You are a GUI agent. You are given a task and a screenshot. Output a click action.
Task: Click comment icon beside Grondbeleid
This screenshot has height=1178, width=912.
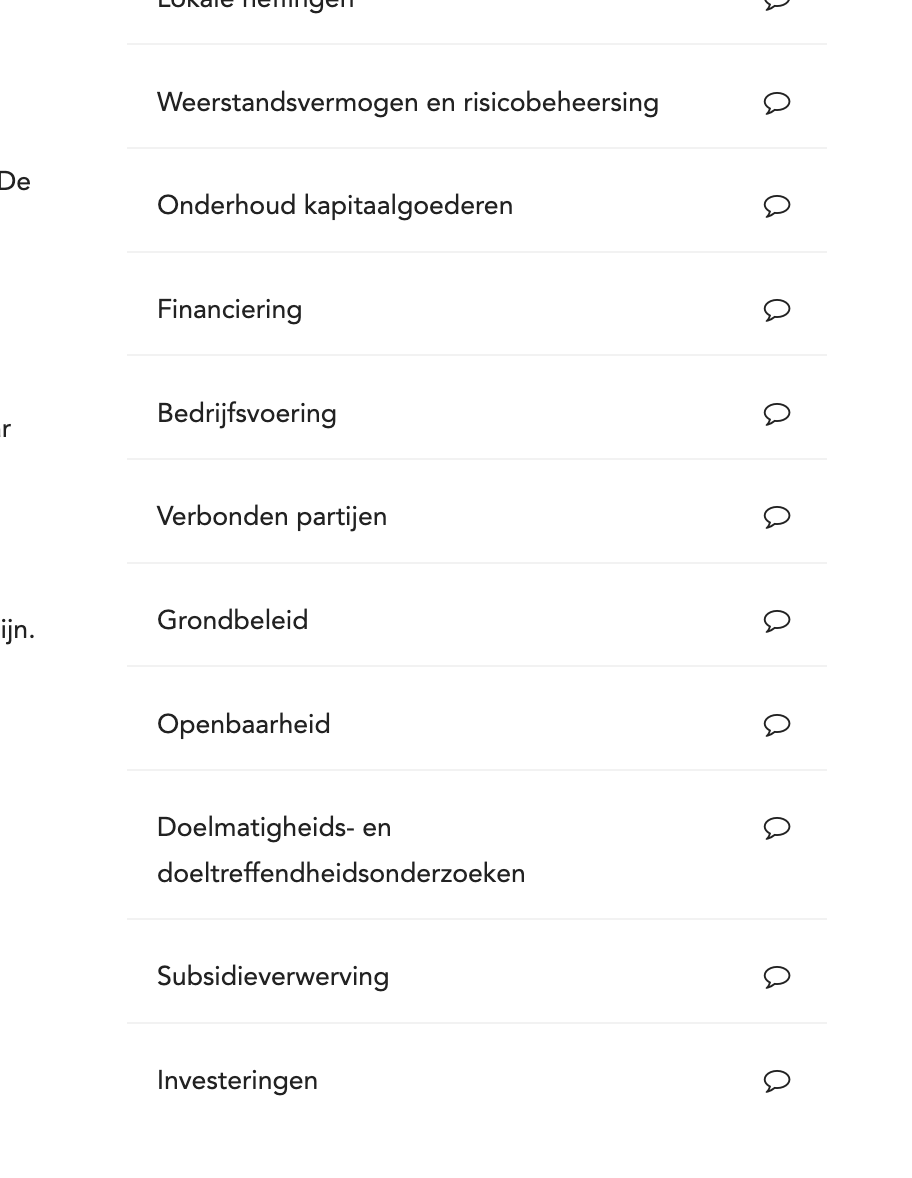coord(777,621)
